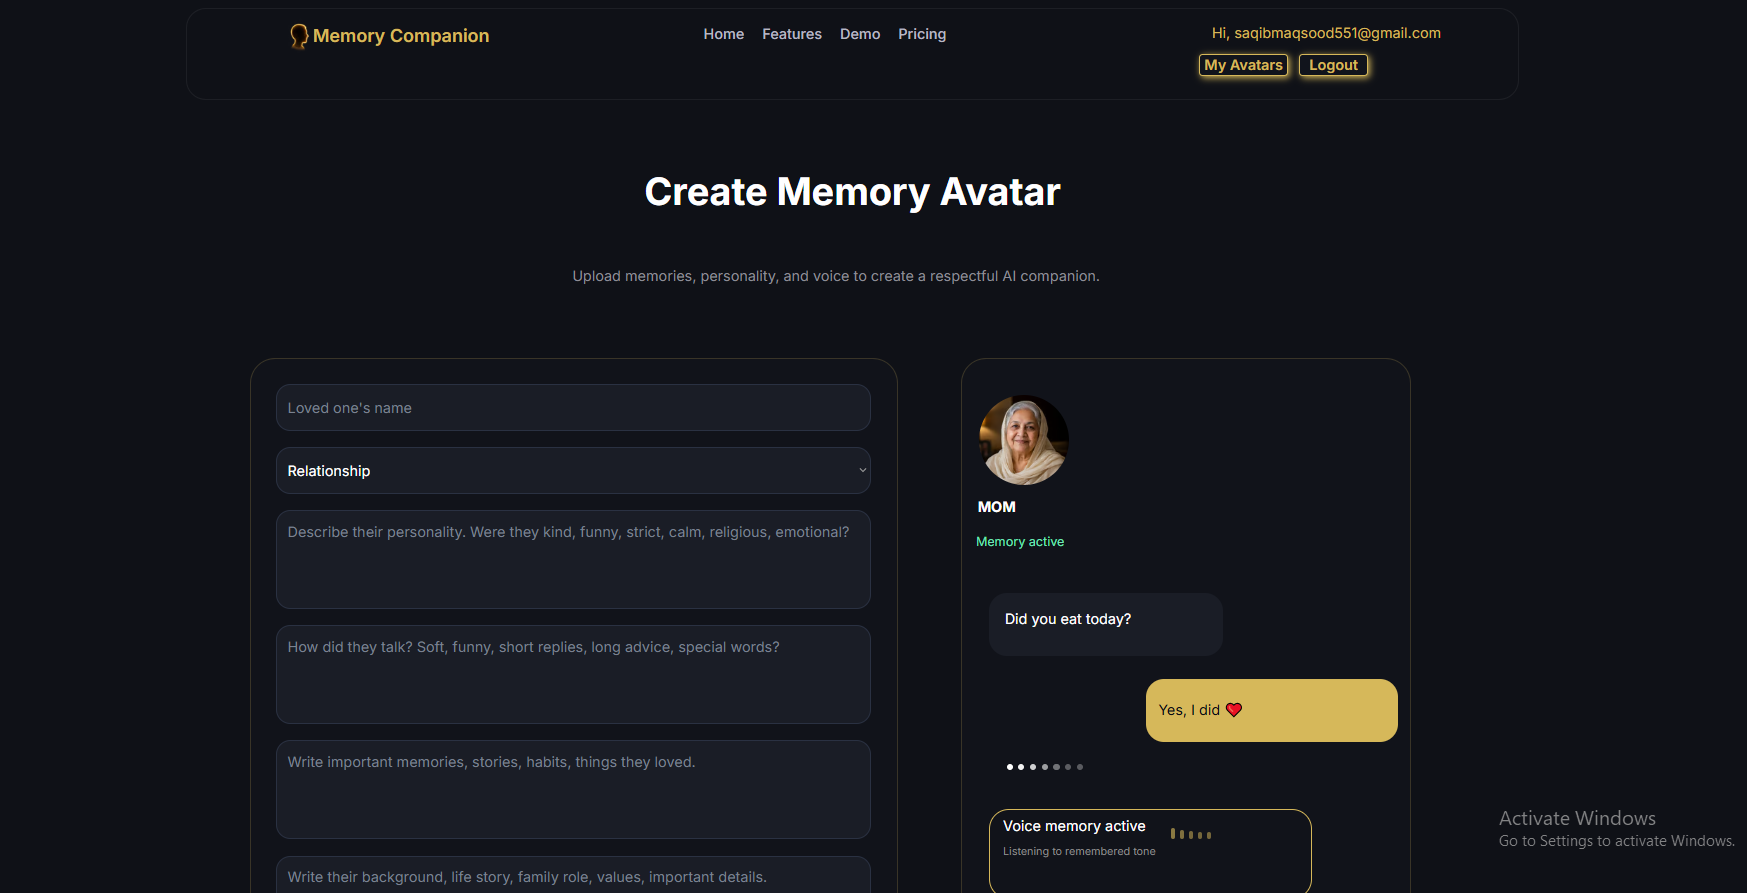Click into the personality description textarea
Image resolution: width=1747 pixels, height=893 pixels.
[x=573, y=560]
